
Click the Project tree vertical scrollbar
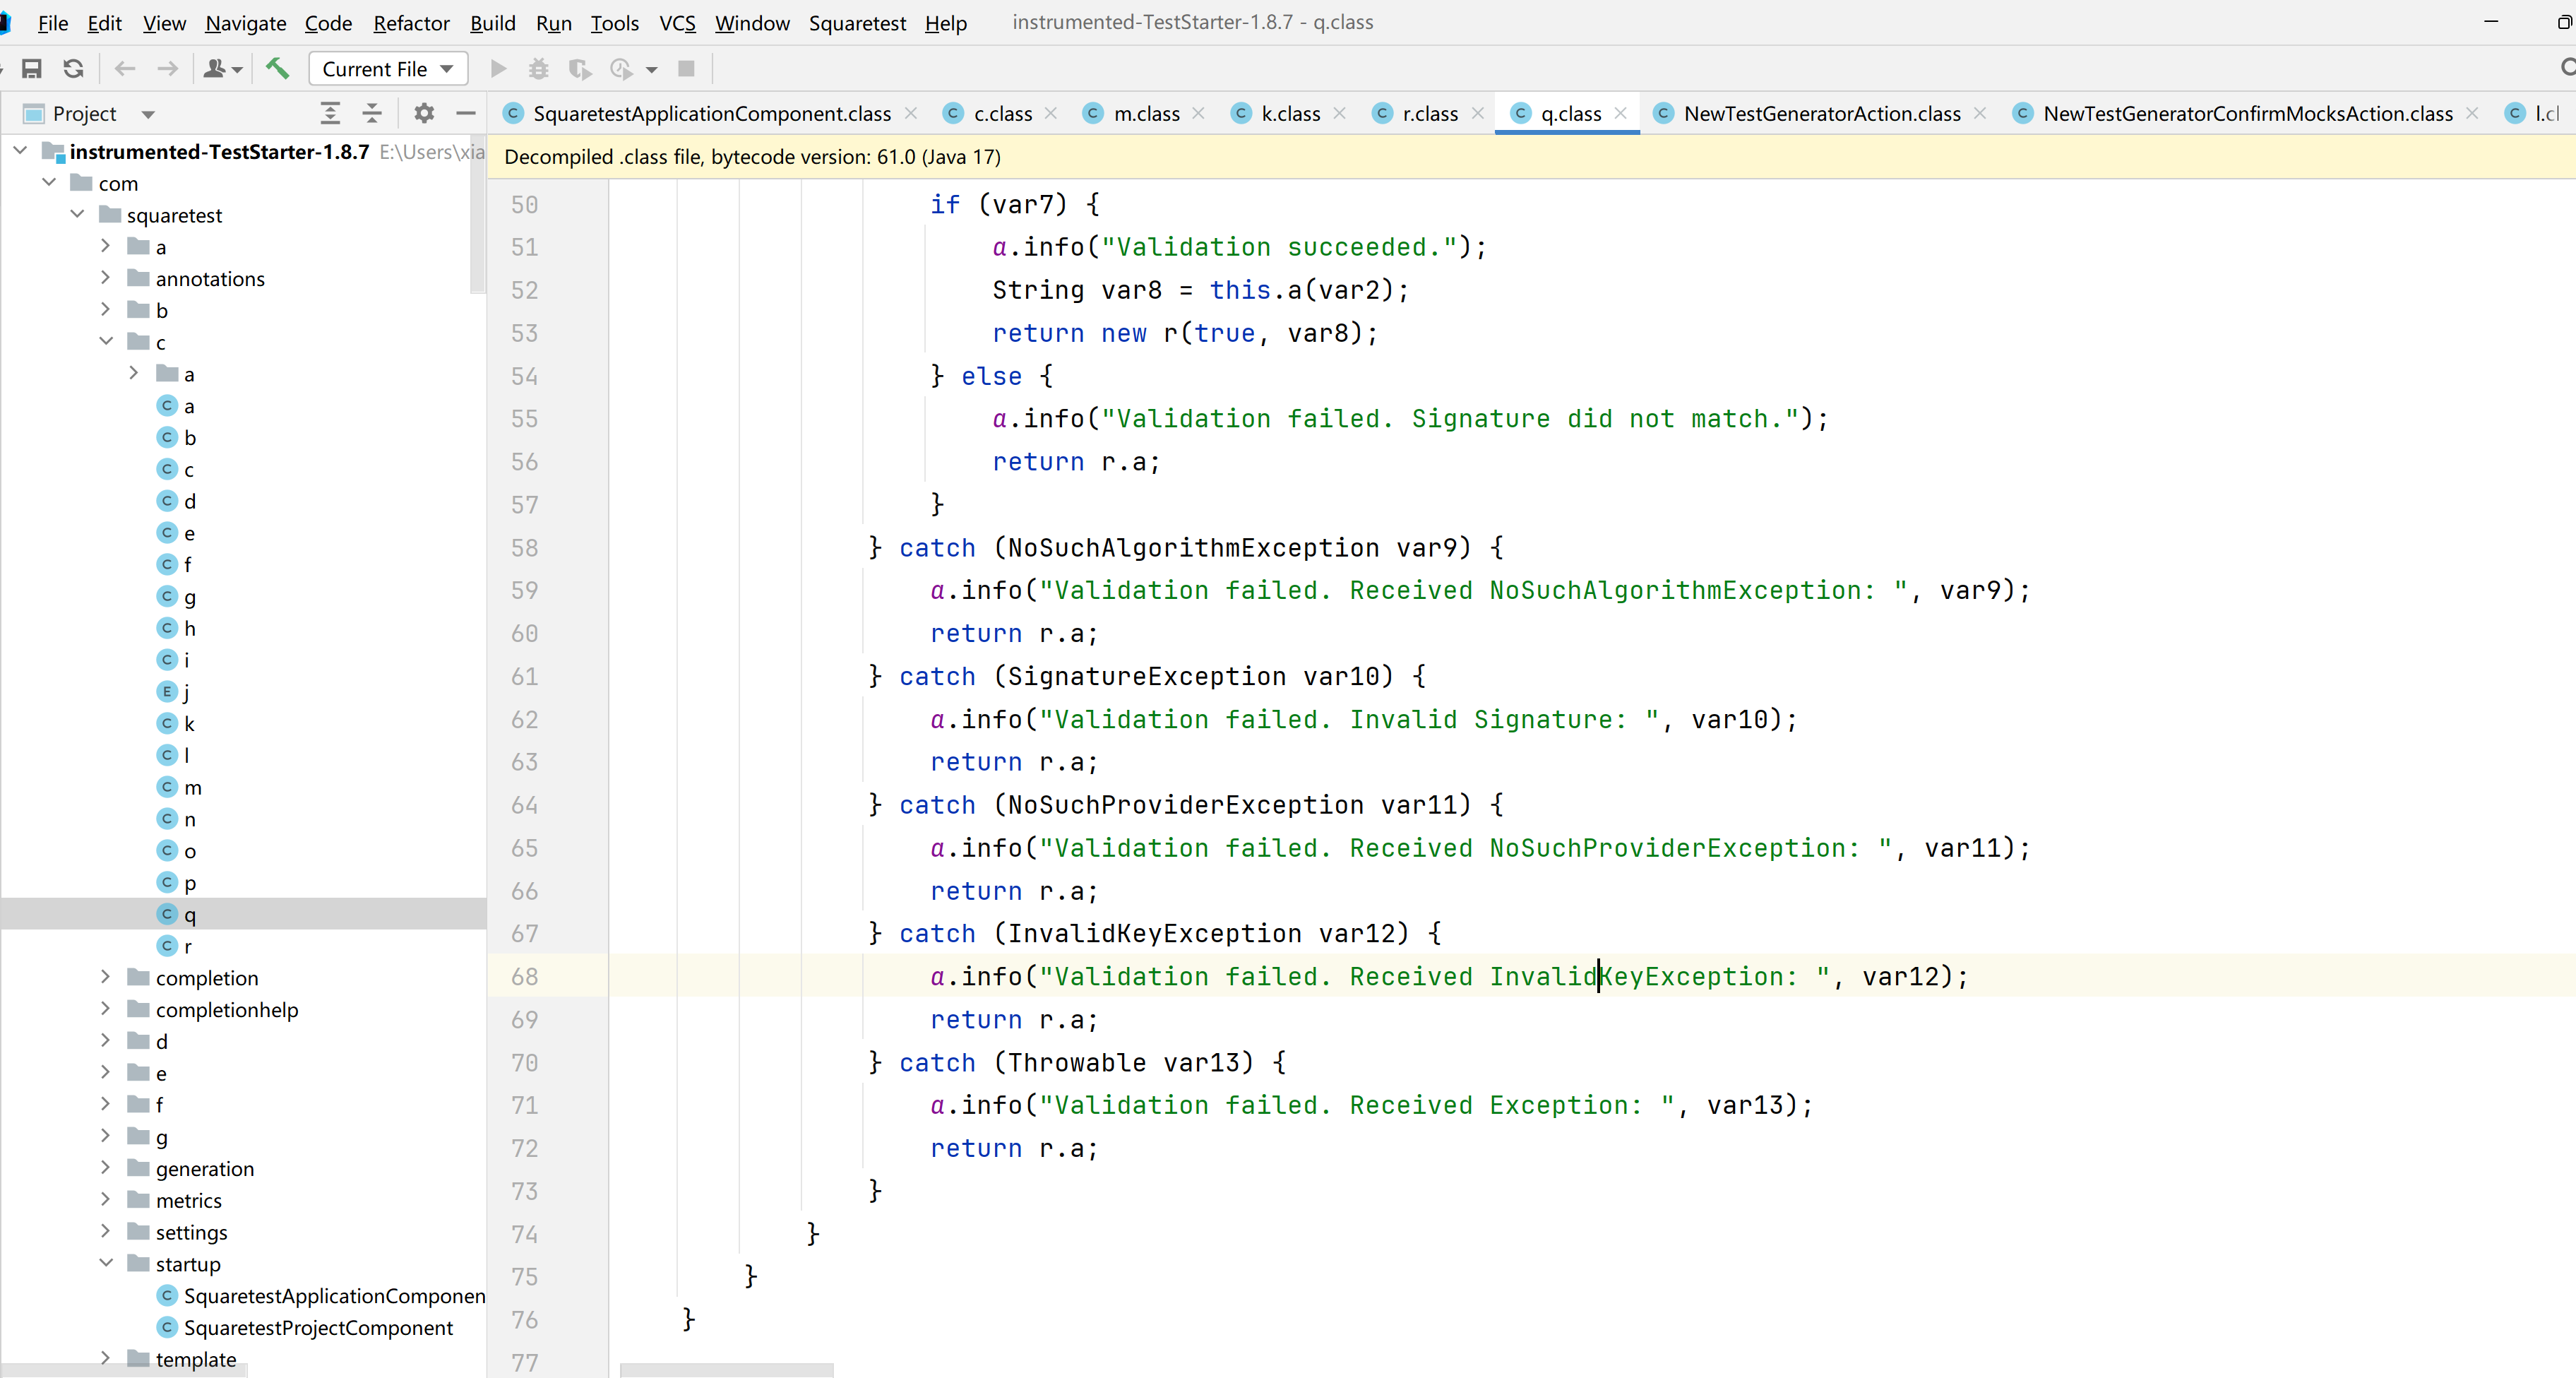pos(477,215)
